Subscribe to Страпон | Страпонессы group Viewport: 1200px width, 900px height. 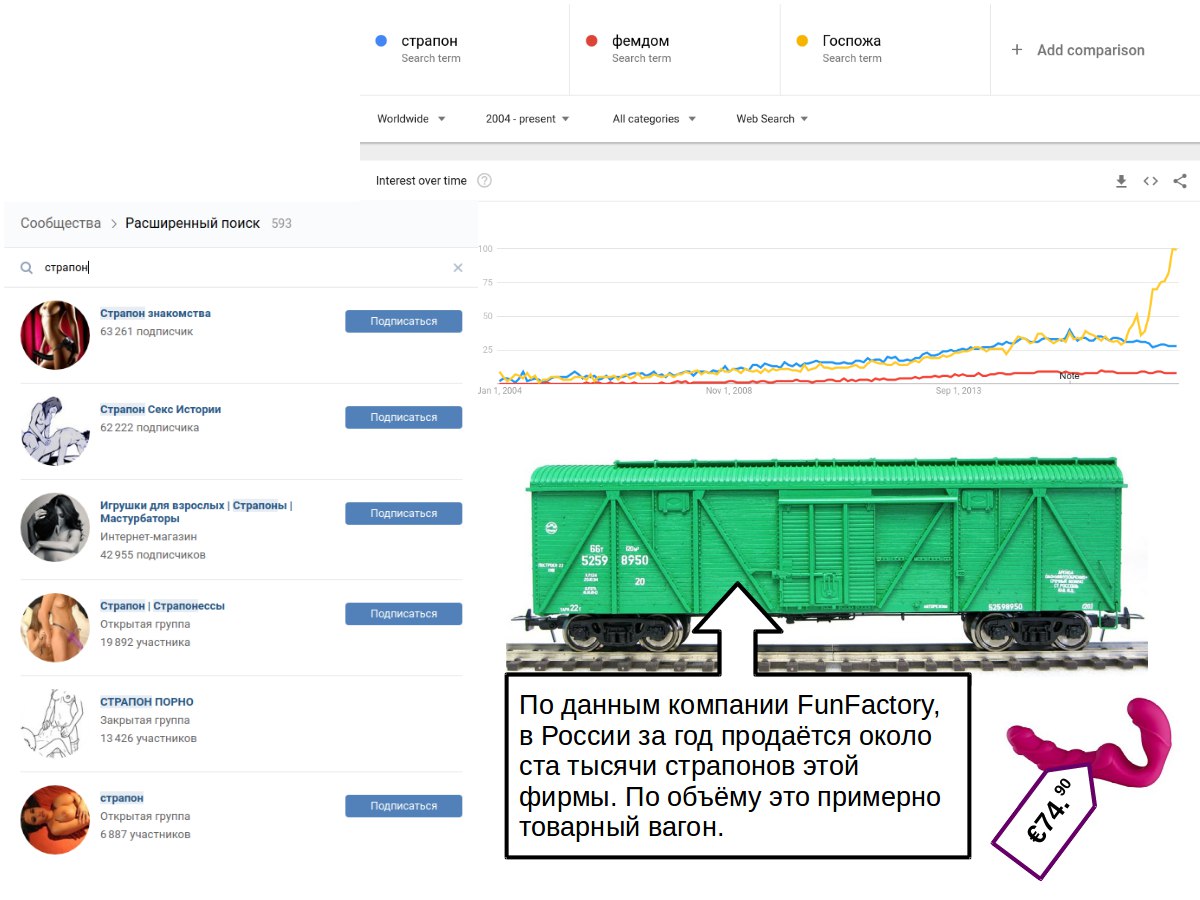[x=404, y=614]
